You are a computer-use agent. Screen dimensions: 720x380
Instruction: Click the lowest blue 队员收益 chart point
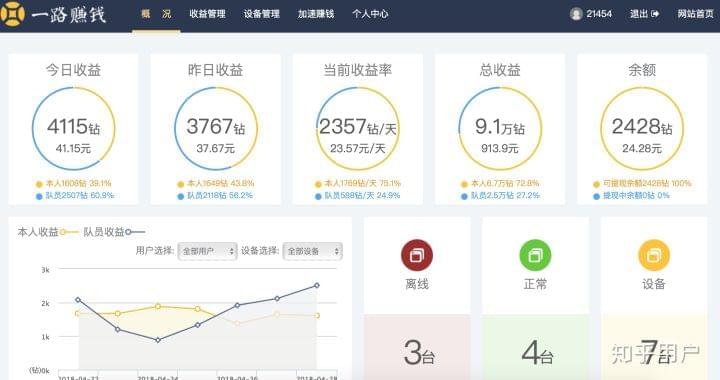pos(158,340)
